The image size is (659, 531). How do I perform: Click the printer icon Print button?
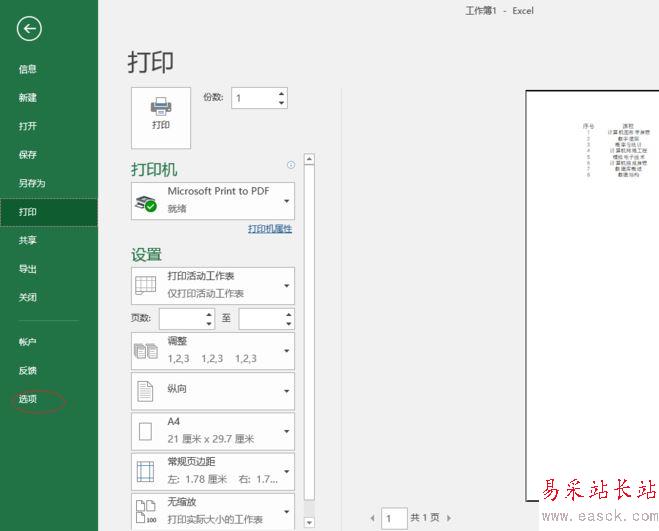(x=161, y=118)
